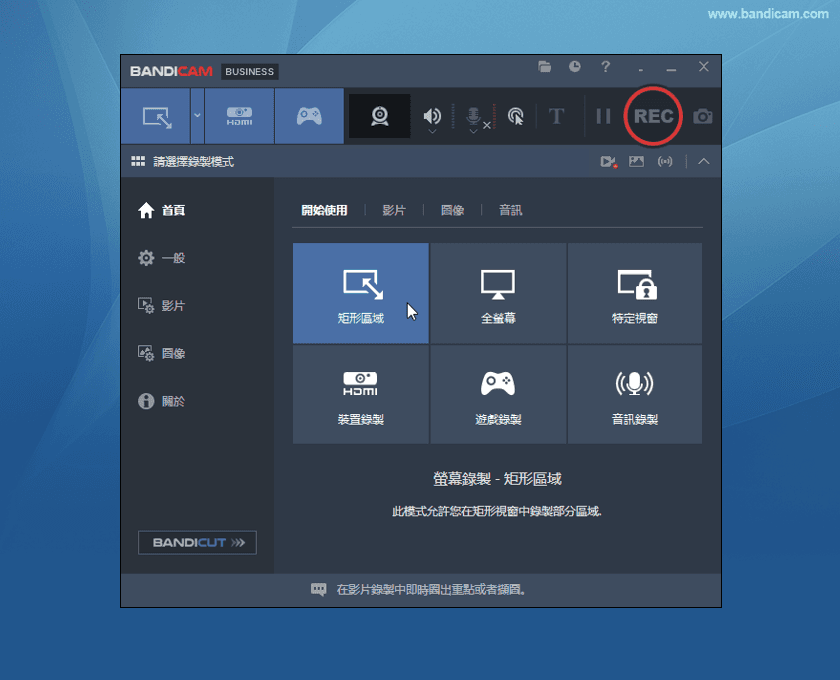This screenshot has height=680, width=840.
Task: Select 開始使用 tab
Action: point(324,210)
